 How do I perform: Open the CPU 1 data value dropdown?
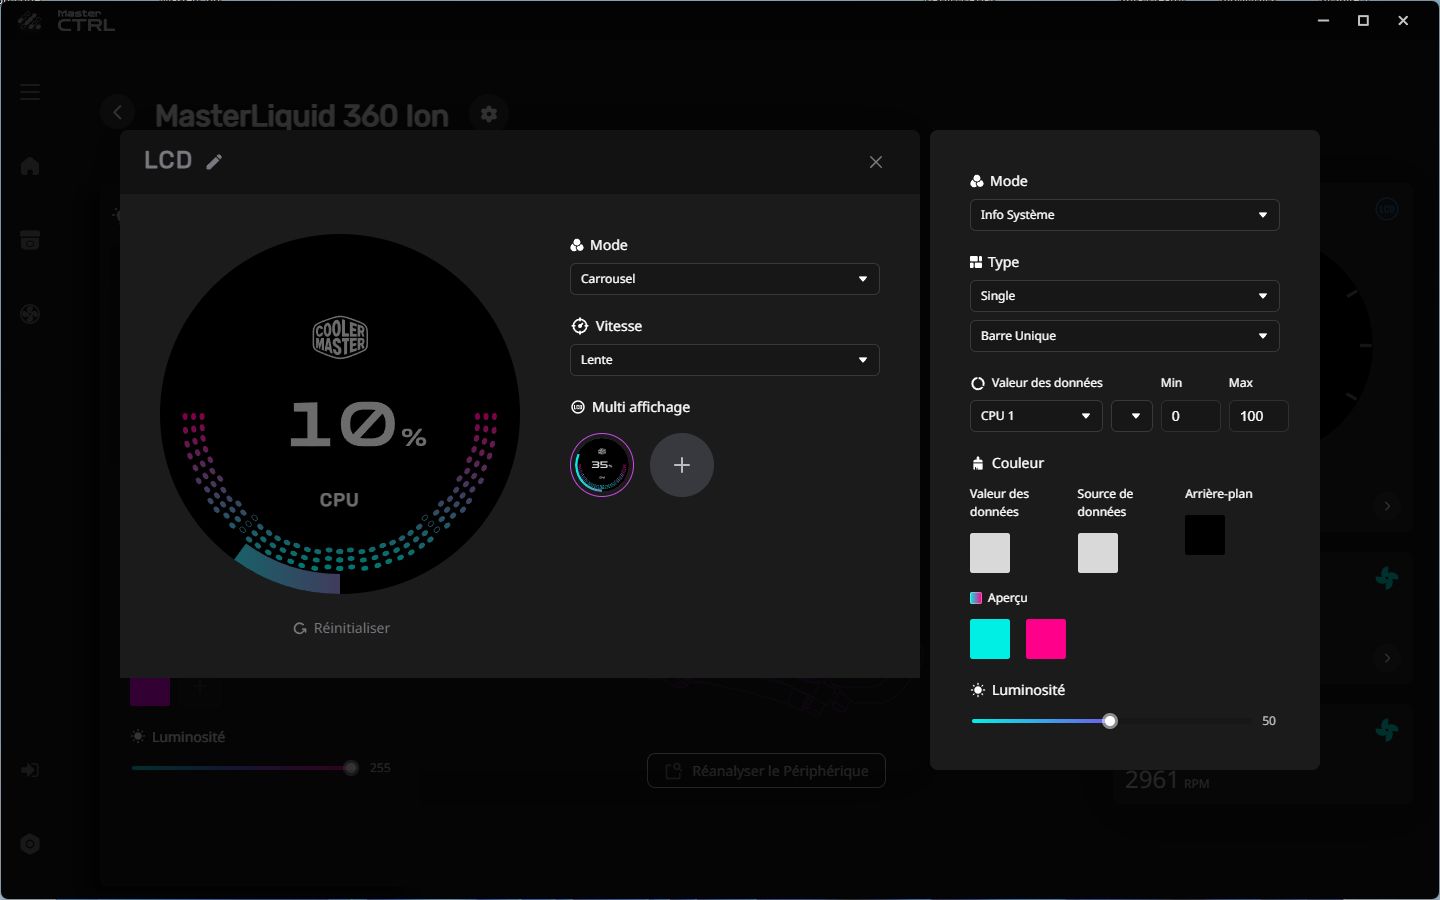[x=1036, y=416]
